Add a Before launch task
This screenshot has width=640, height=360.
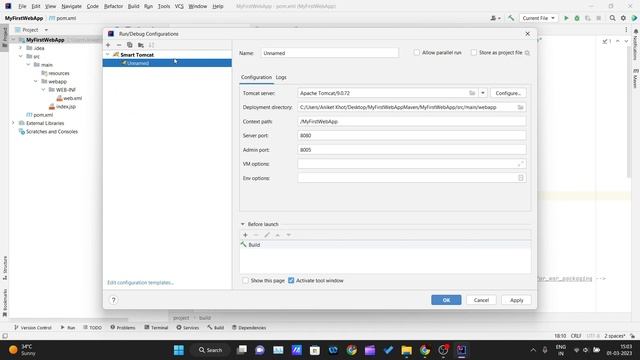[x=245, y=235]
